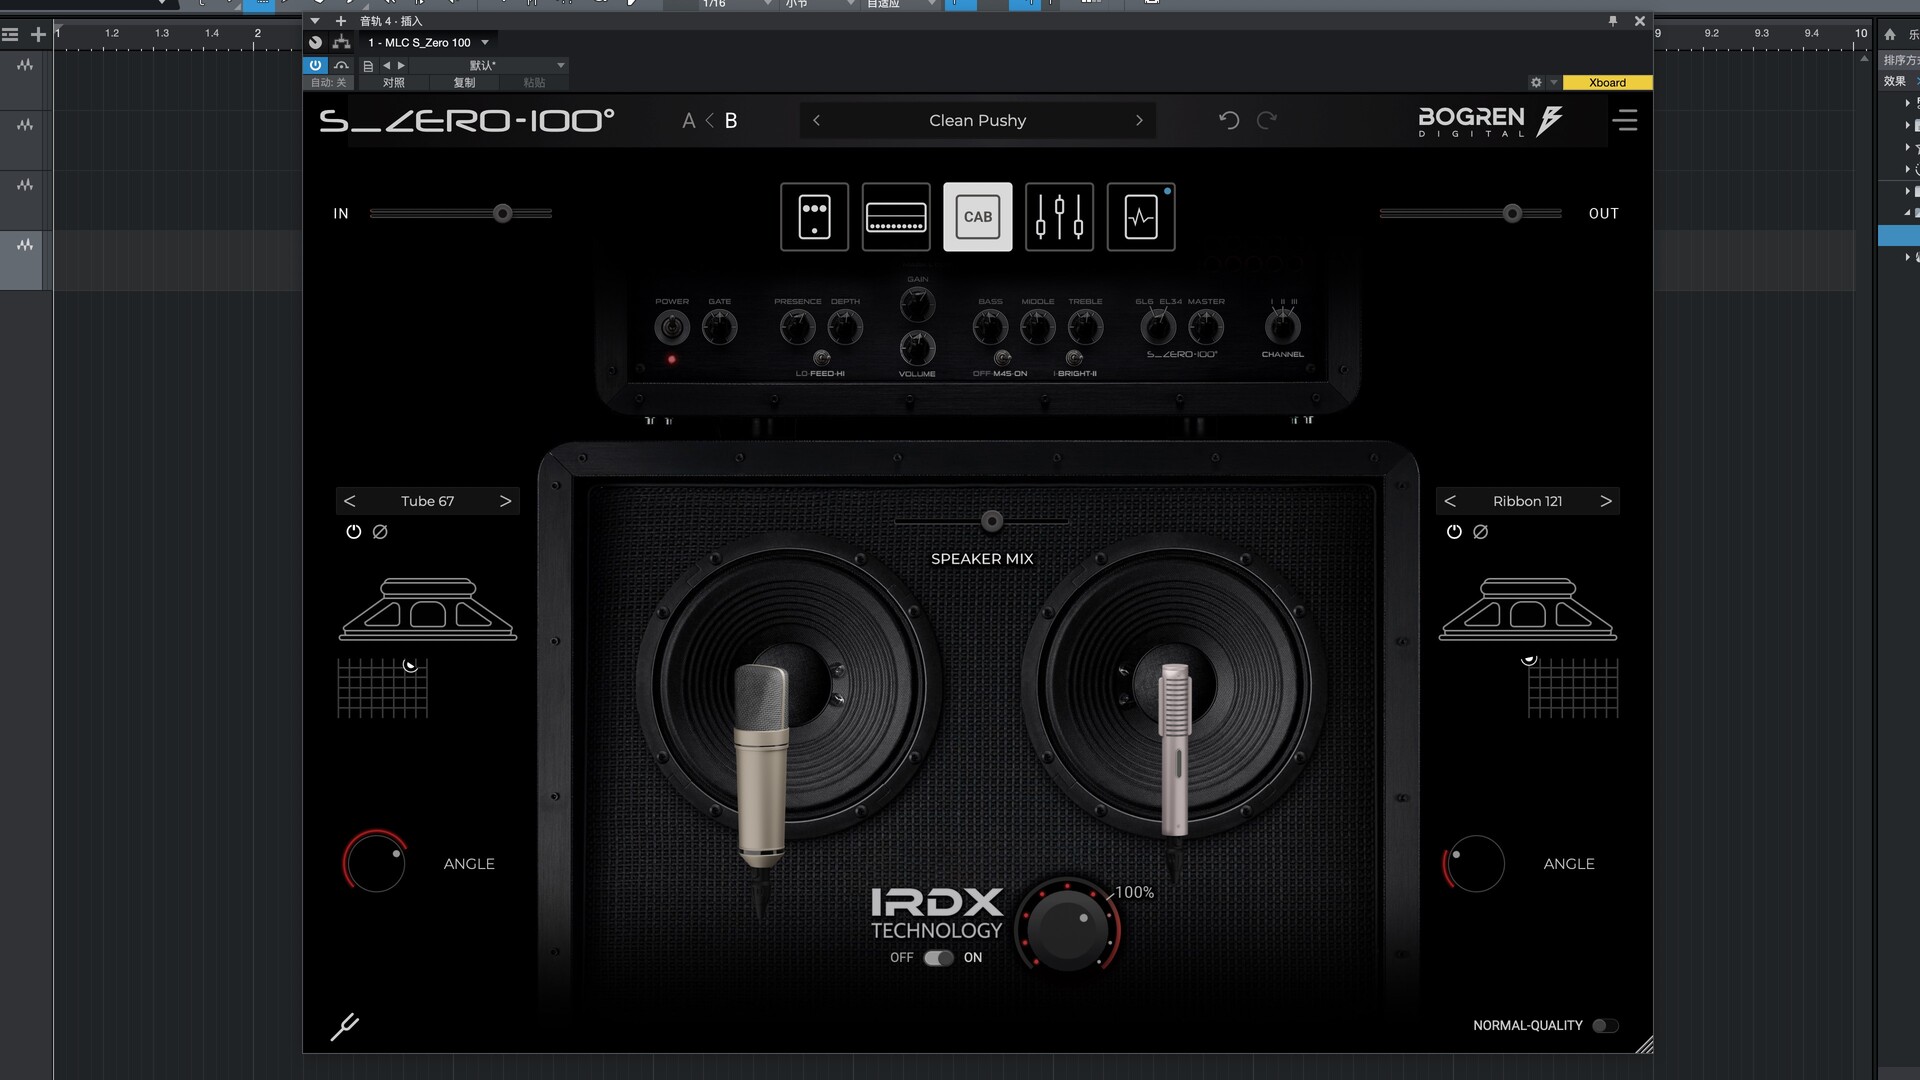Flip the OFF-M45-ON switch
This screenshot has height=1080, width=1920.
click(x=1002, y=358)
